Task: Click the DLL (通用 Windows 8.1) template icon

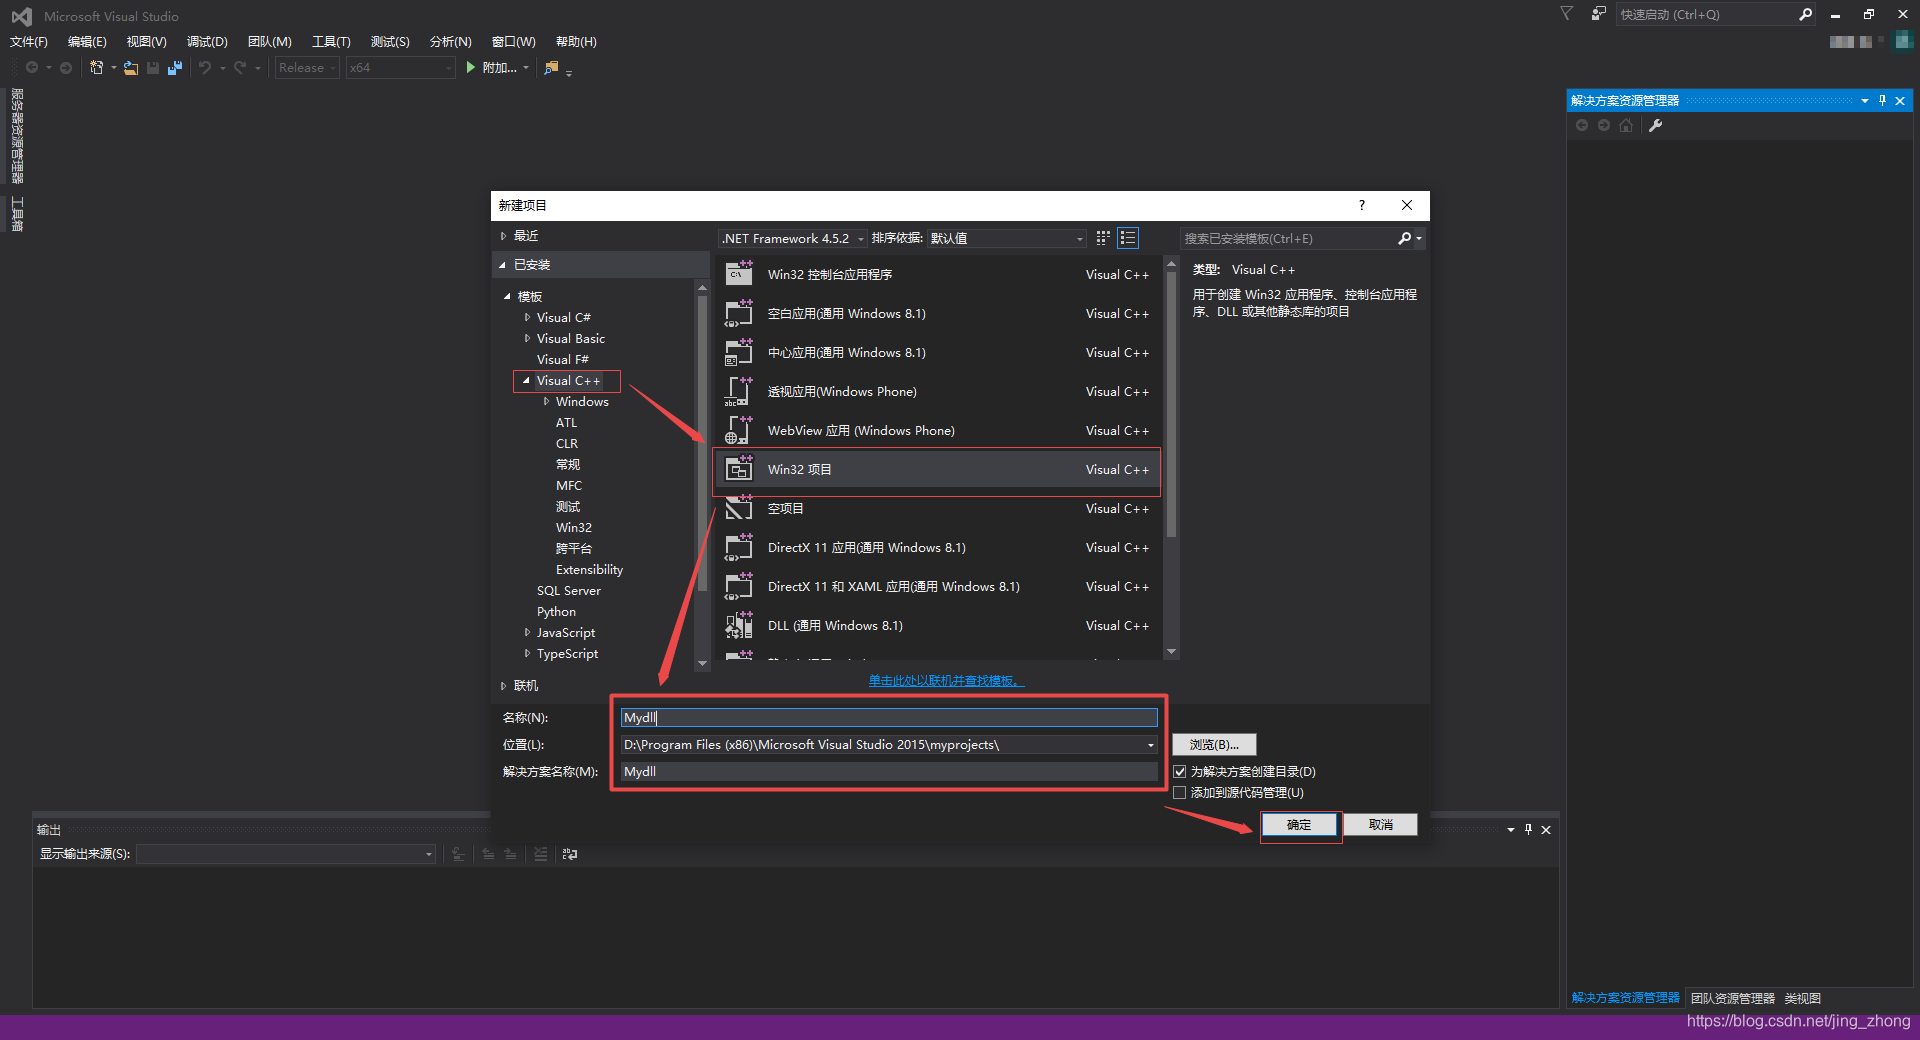Action: [739, 625]
